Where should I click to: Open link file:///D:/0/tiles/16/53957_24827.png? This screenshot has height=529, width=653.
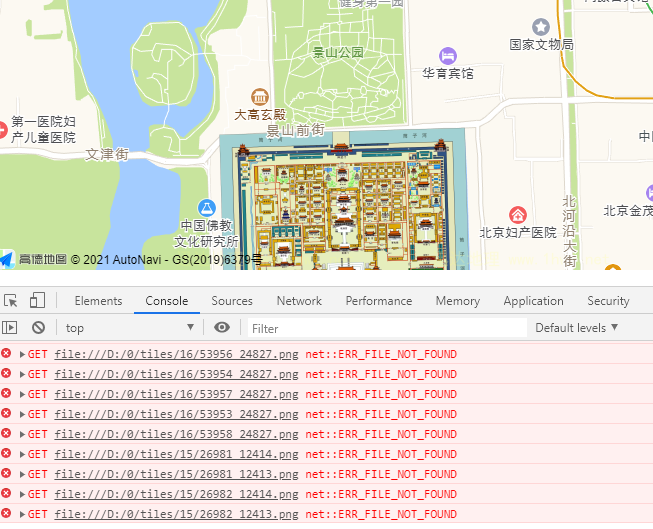tap(177, 394)
